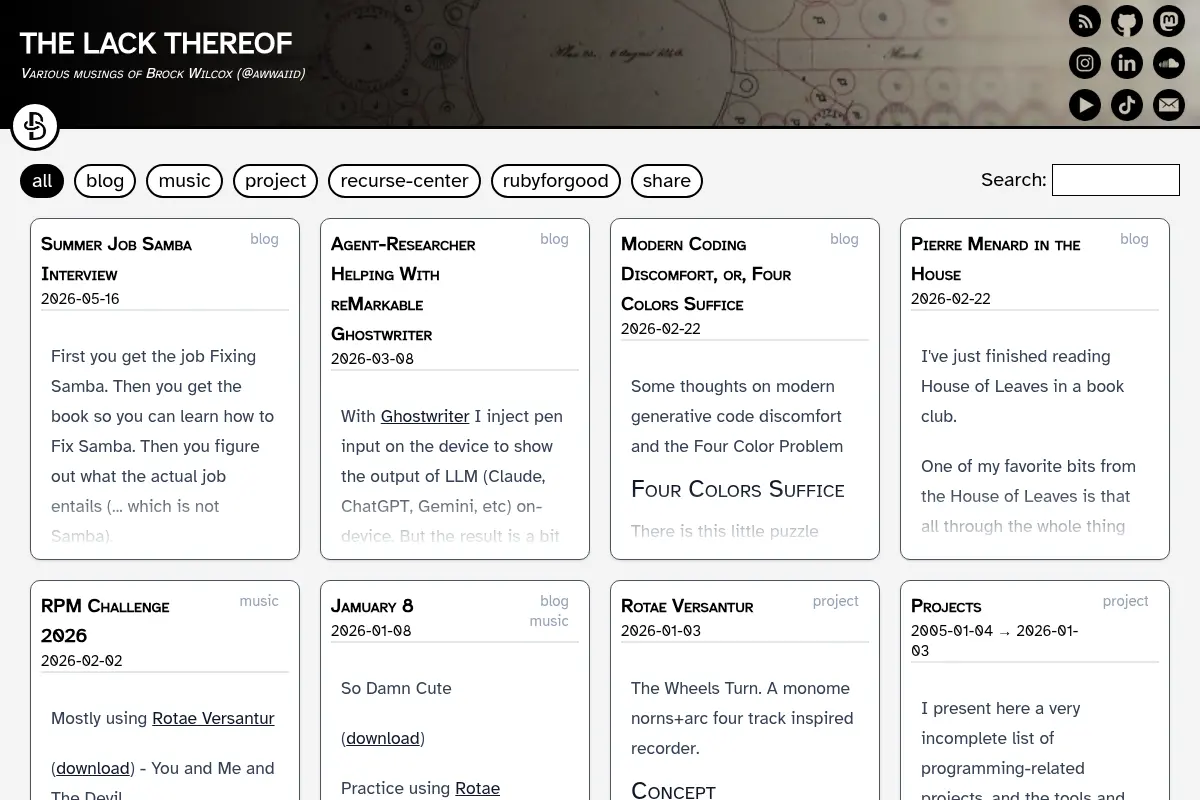Click 'blog' label on Modern Coding Discomfort card
This screenshot has width=1200, height=800.
844,239
